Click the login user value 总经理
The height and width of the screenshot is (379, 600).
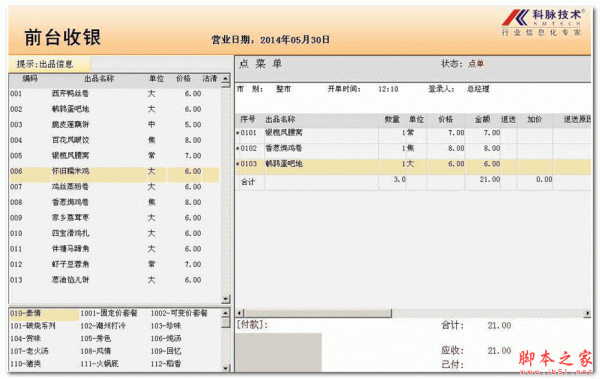click(x=478, y=89)
